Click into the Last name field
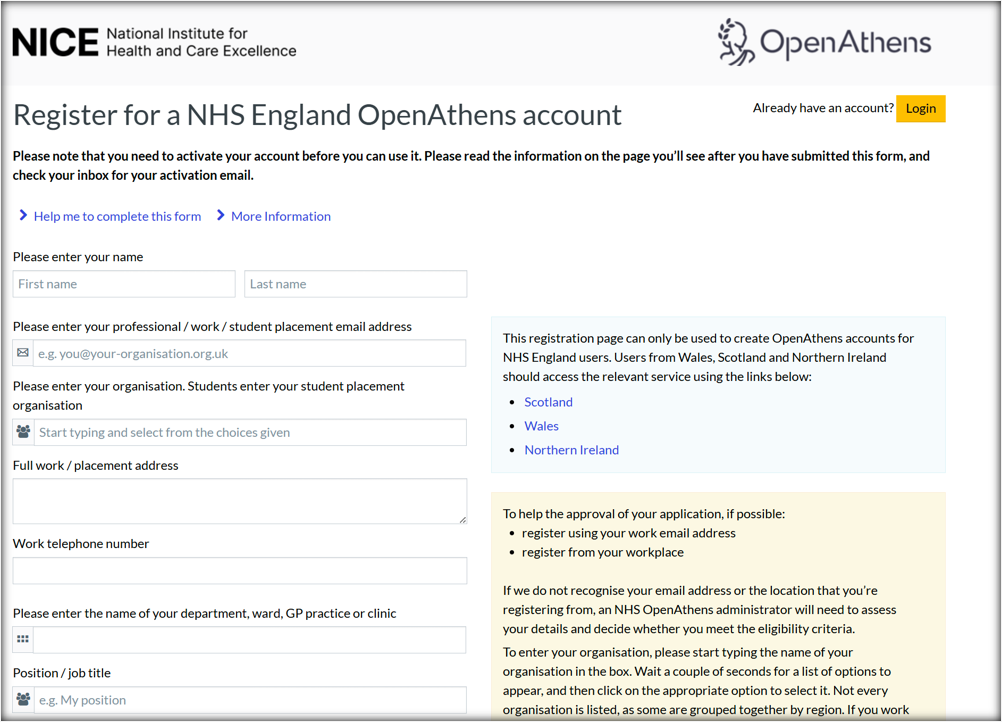This screenshot has width=1002, height=722. (x=355, y=284)
